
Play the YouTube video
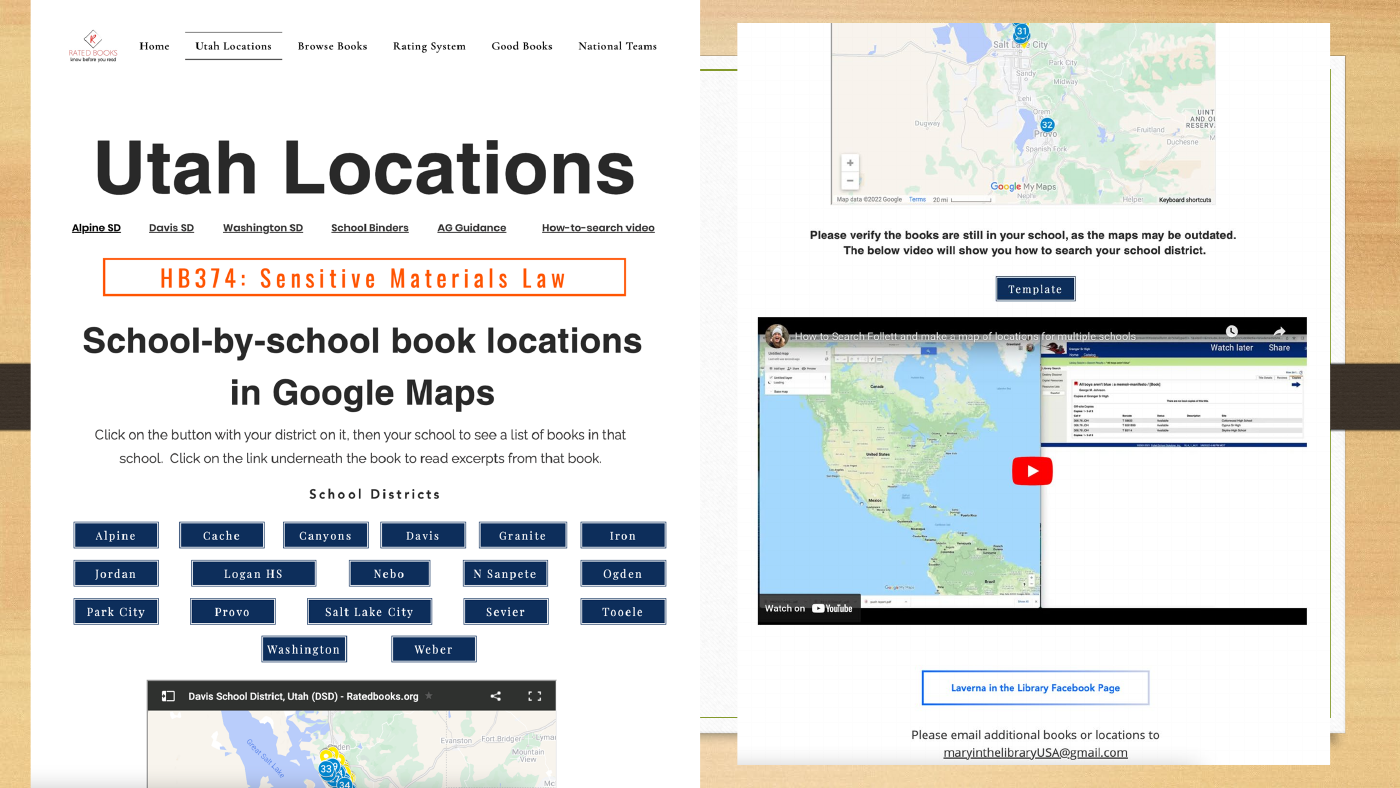pos(1032,471)
